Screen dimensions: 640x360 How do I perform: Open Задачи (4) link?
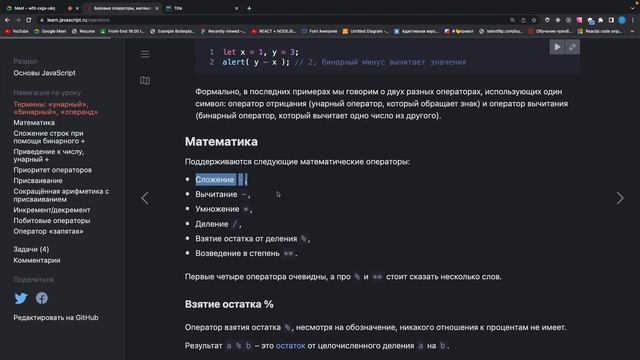[31, 249]
